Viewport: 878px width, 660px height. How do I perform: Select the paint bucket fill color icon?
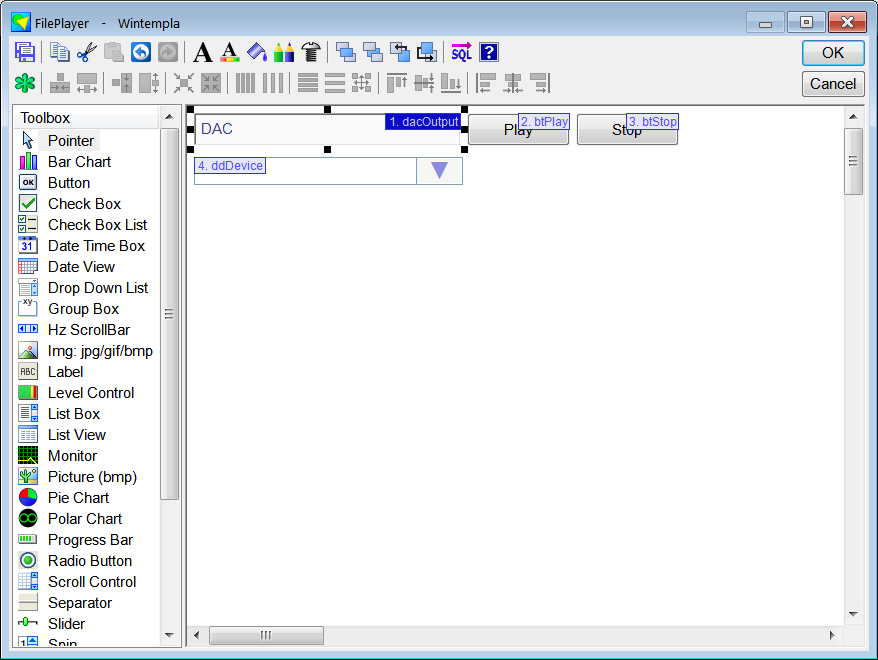[x=257, y=53]
